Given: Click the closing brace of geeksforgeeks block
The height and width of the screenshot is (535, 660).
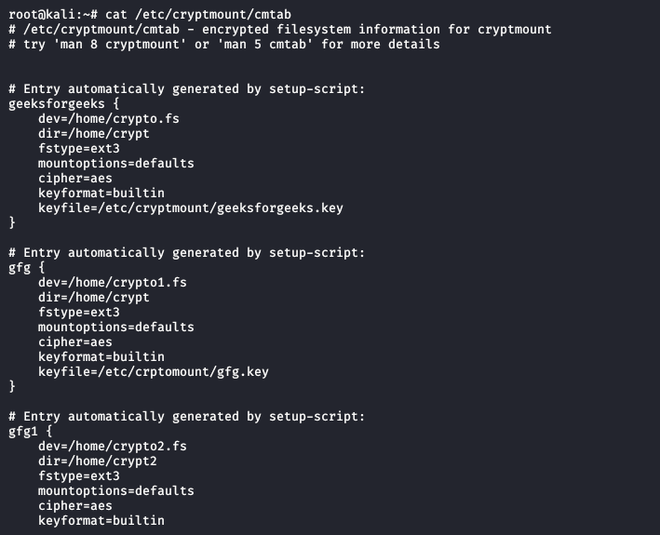Looking at the screenshot, I should coord(13,222).
